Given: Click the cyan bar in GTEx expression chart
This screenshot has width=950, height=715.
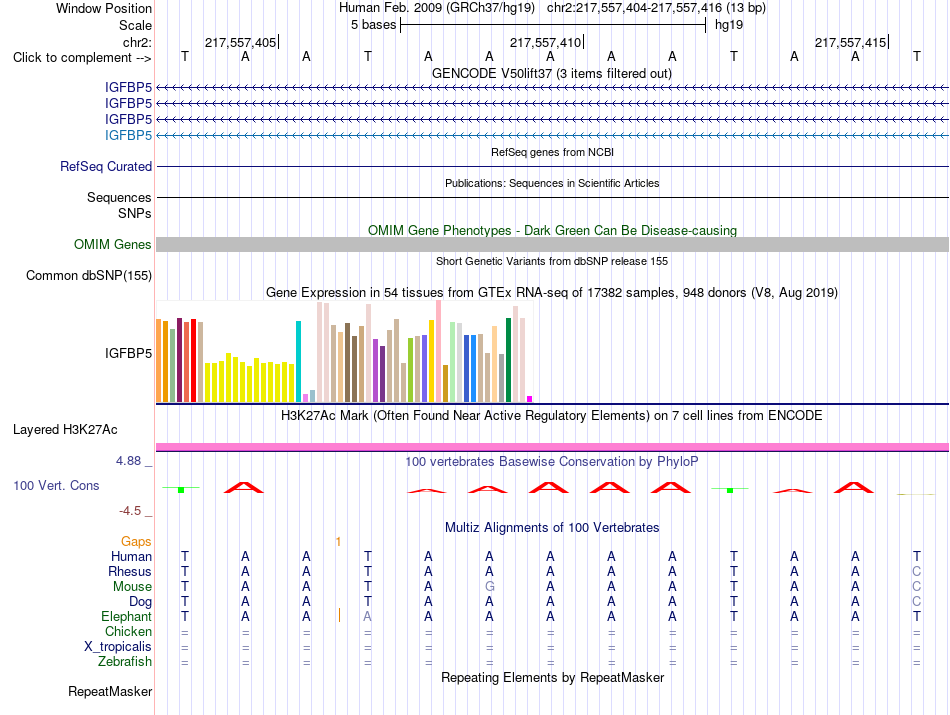Looking at the screenshot, I should click(x=298, y=362).
